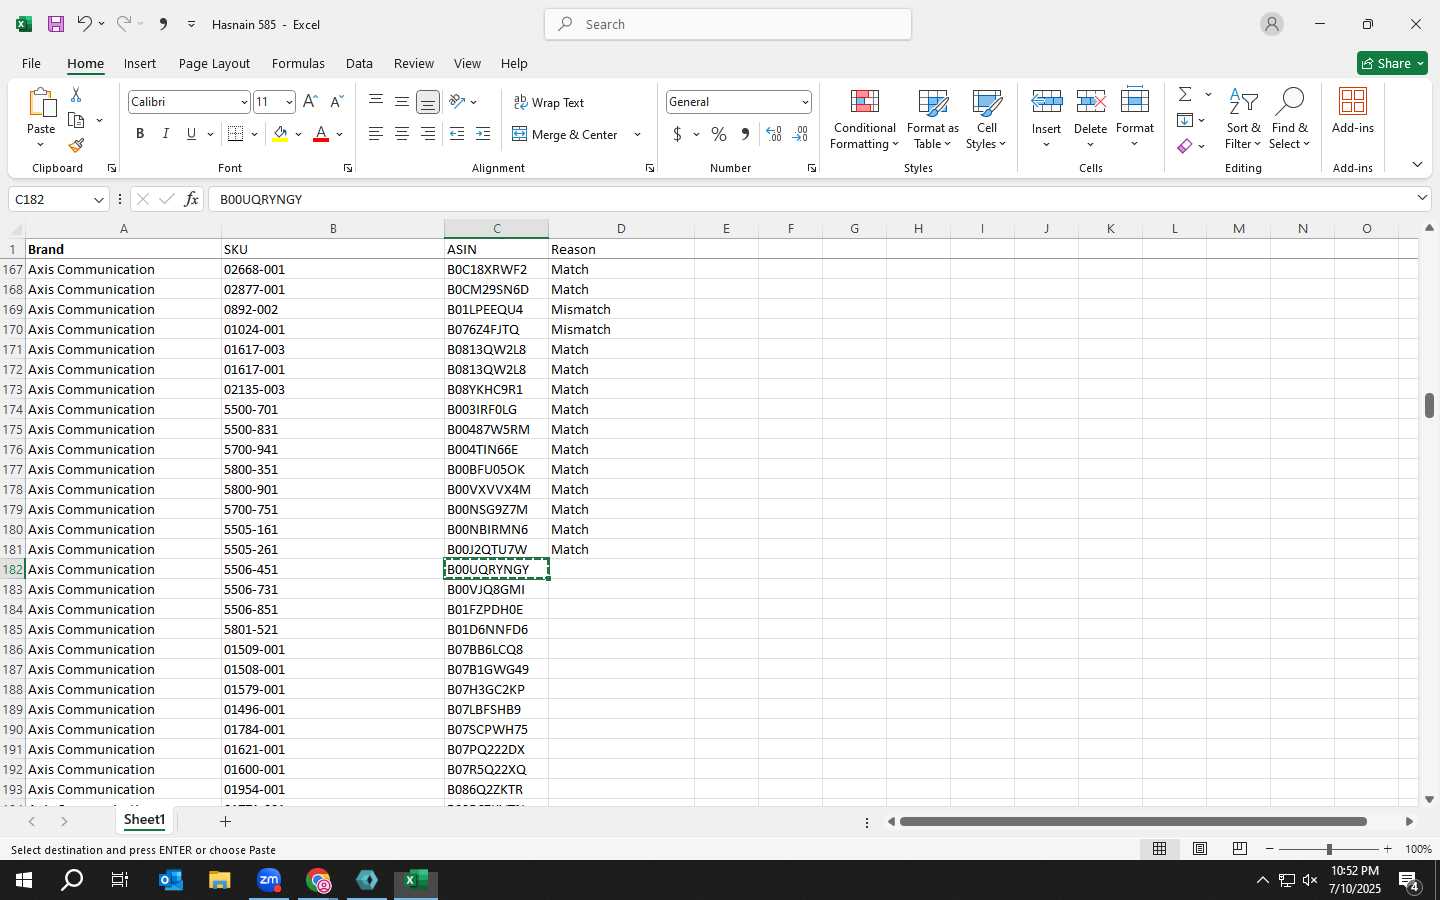1440x900 pixels.
Task: Click the Clear eraser icon
Action: click(1185, 146)
